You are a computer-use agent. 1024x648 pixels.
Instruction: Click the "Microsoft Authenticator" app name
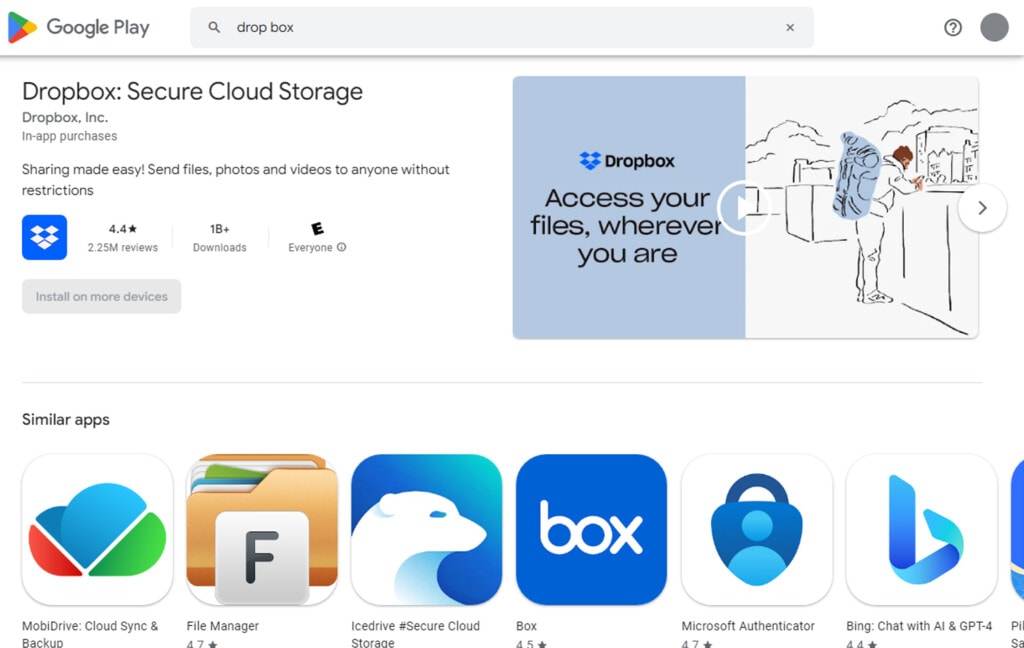pyautogui.click(x=748, y=626)
